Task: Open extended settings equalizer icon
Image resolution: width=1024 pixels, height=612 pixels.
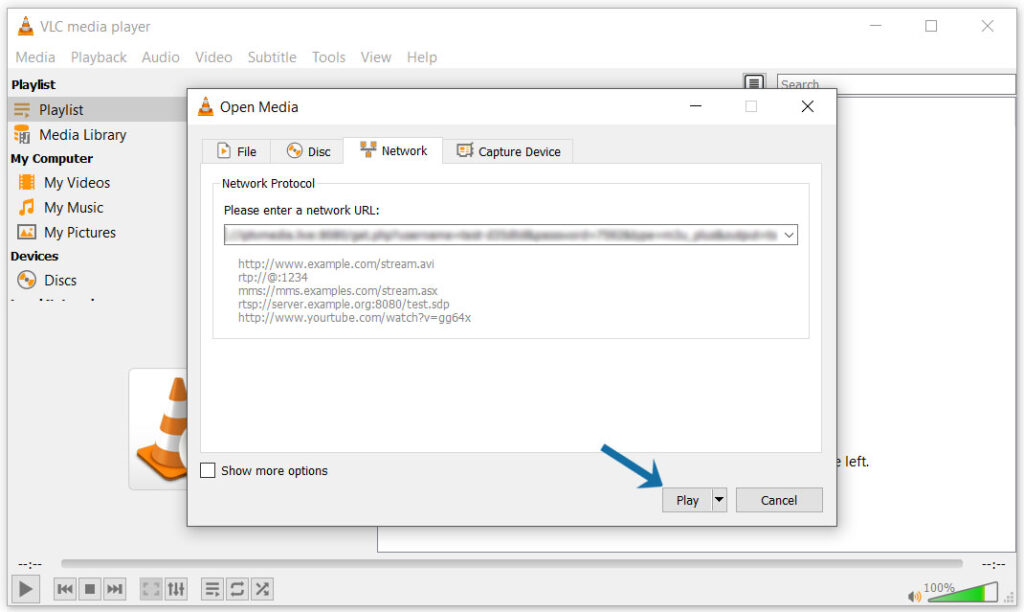Action: (176, 589)
